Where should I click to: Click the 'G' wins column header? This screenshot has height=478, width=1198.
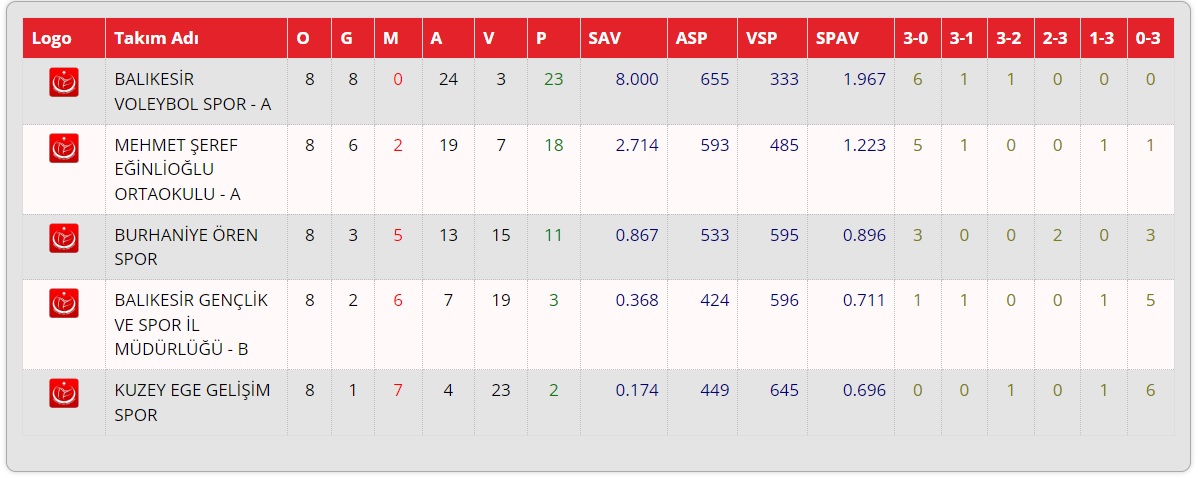coord(347,38)
